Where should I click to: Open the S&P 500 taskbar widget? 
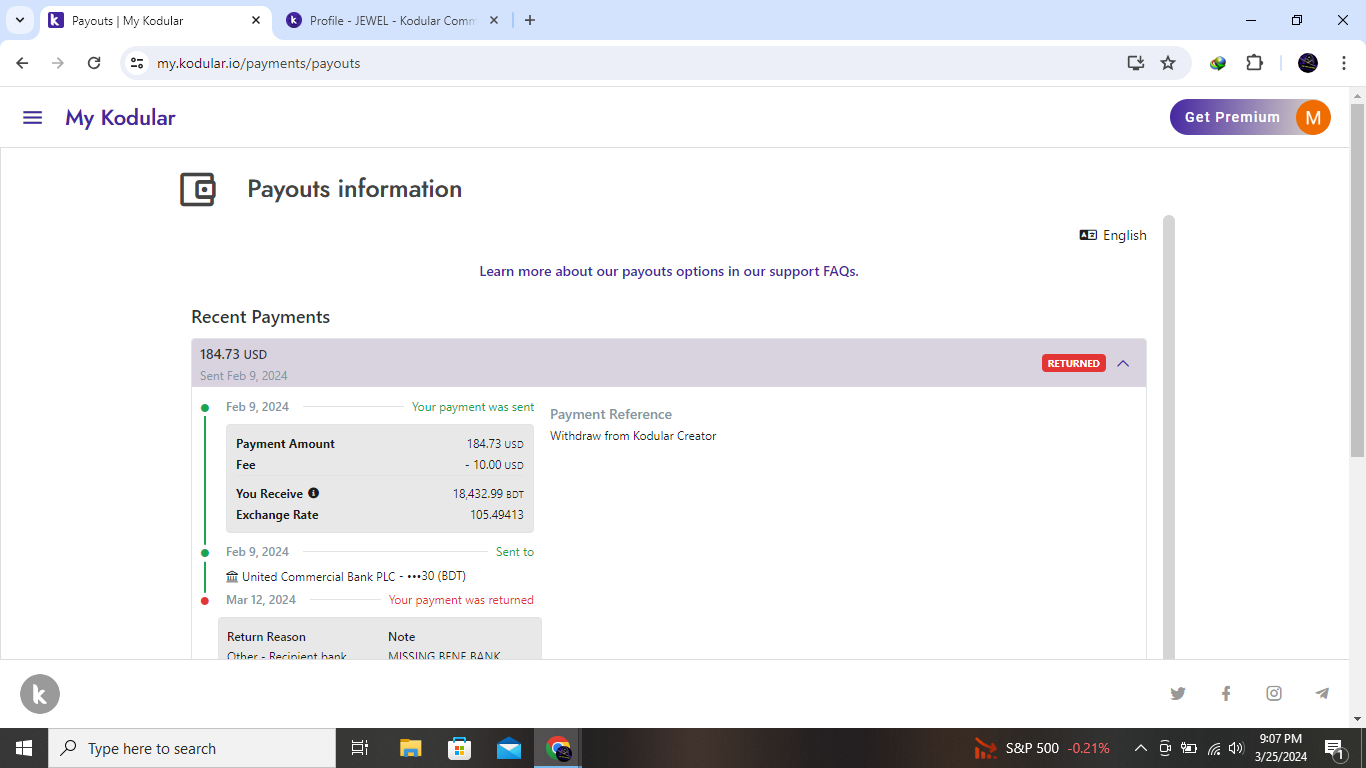coord(1042,748)
